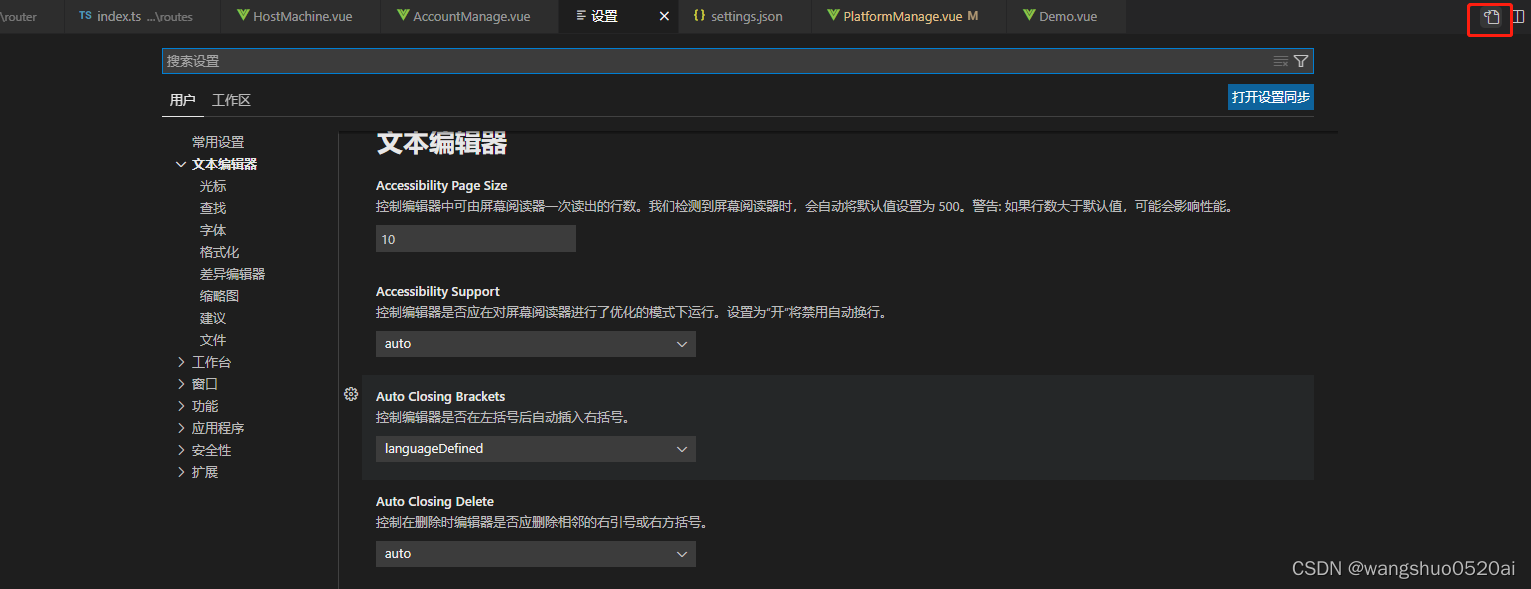Viewport: 1531px width, 589px height.
Task: Click the TS icon on the index.ts tab
Action: click(x=84, y=16)
